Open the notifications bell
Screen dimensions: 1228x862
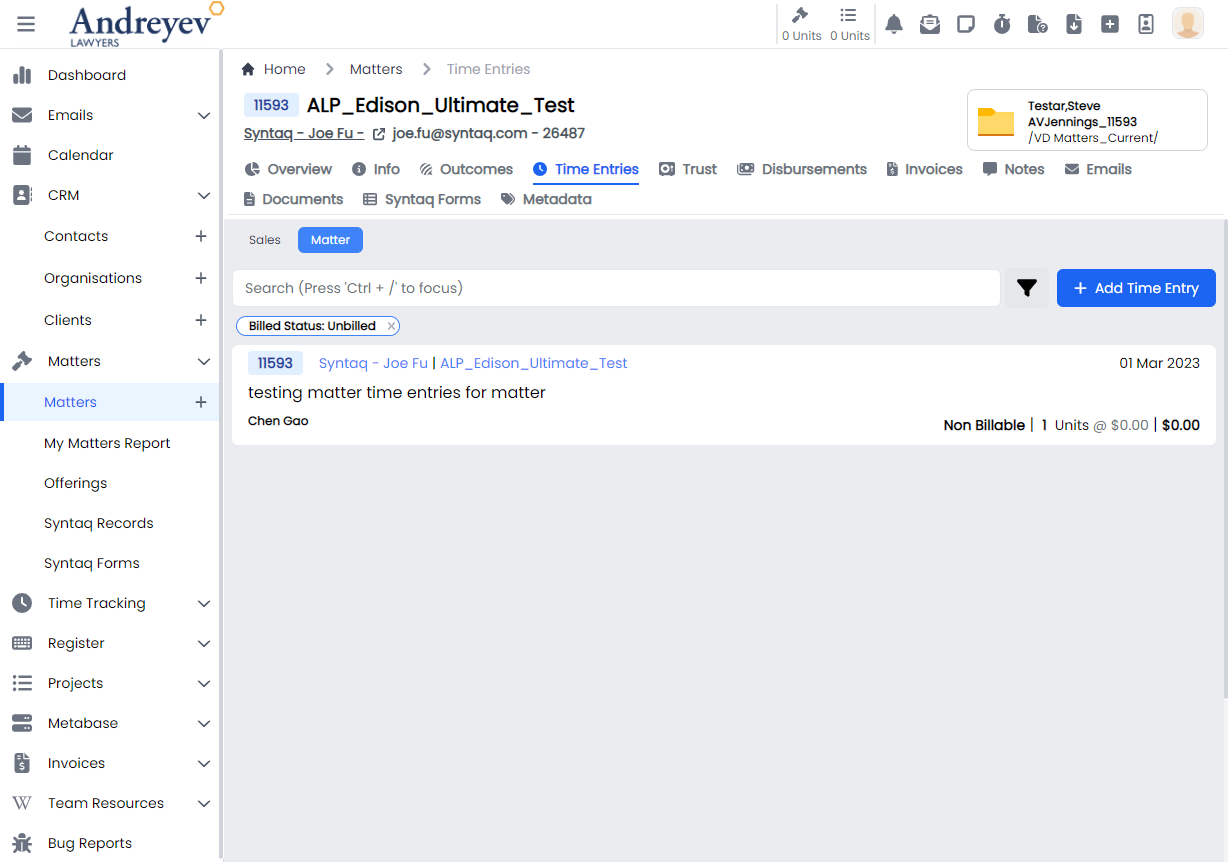pyautogui.click(x=894, y=24)
